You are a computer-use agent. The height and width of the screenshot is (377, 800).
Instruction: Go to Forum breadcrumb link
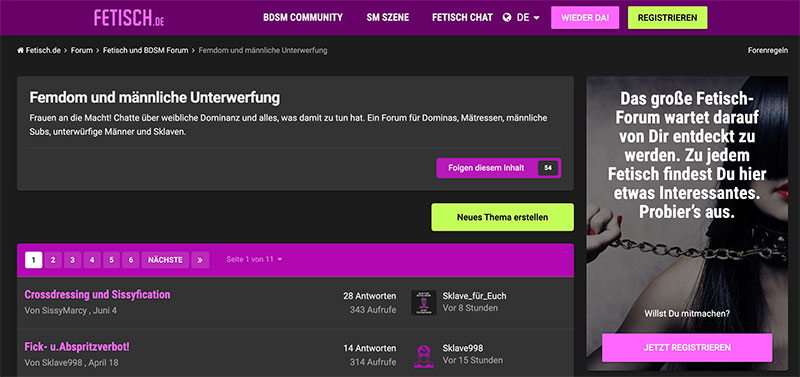82,51
